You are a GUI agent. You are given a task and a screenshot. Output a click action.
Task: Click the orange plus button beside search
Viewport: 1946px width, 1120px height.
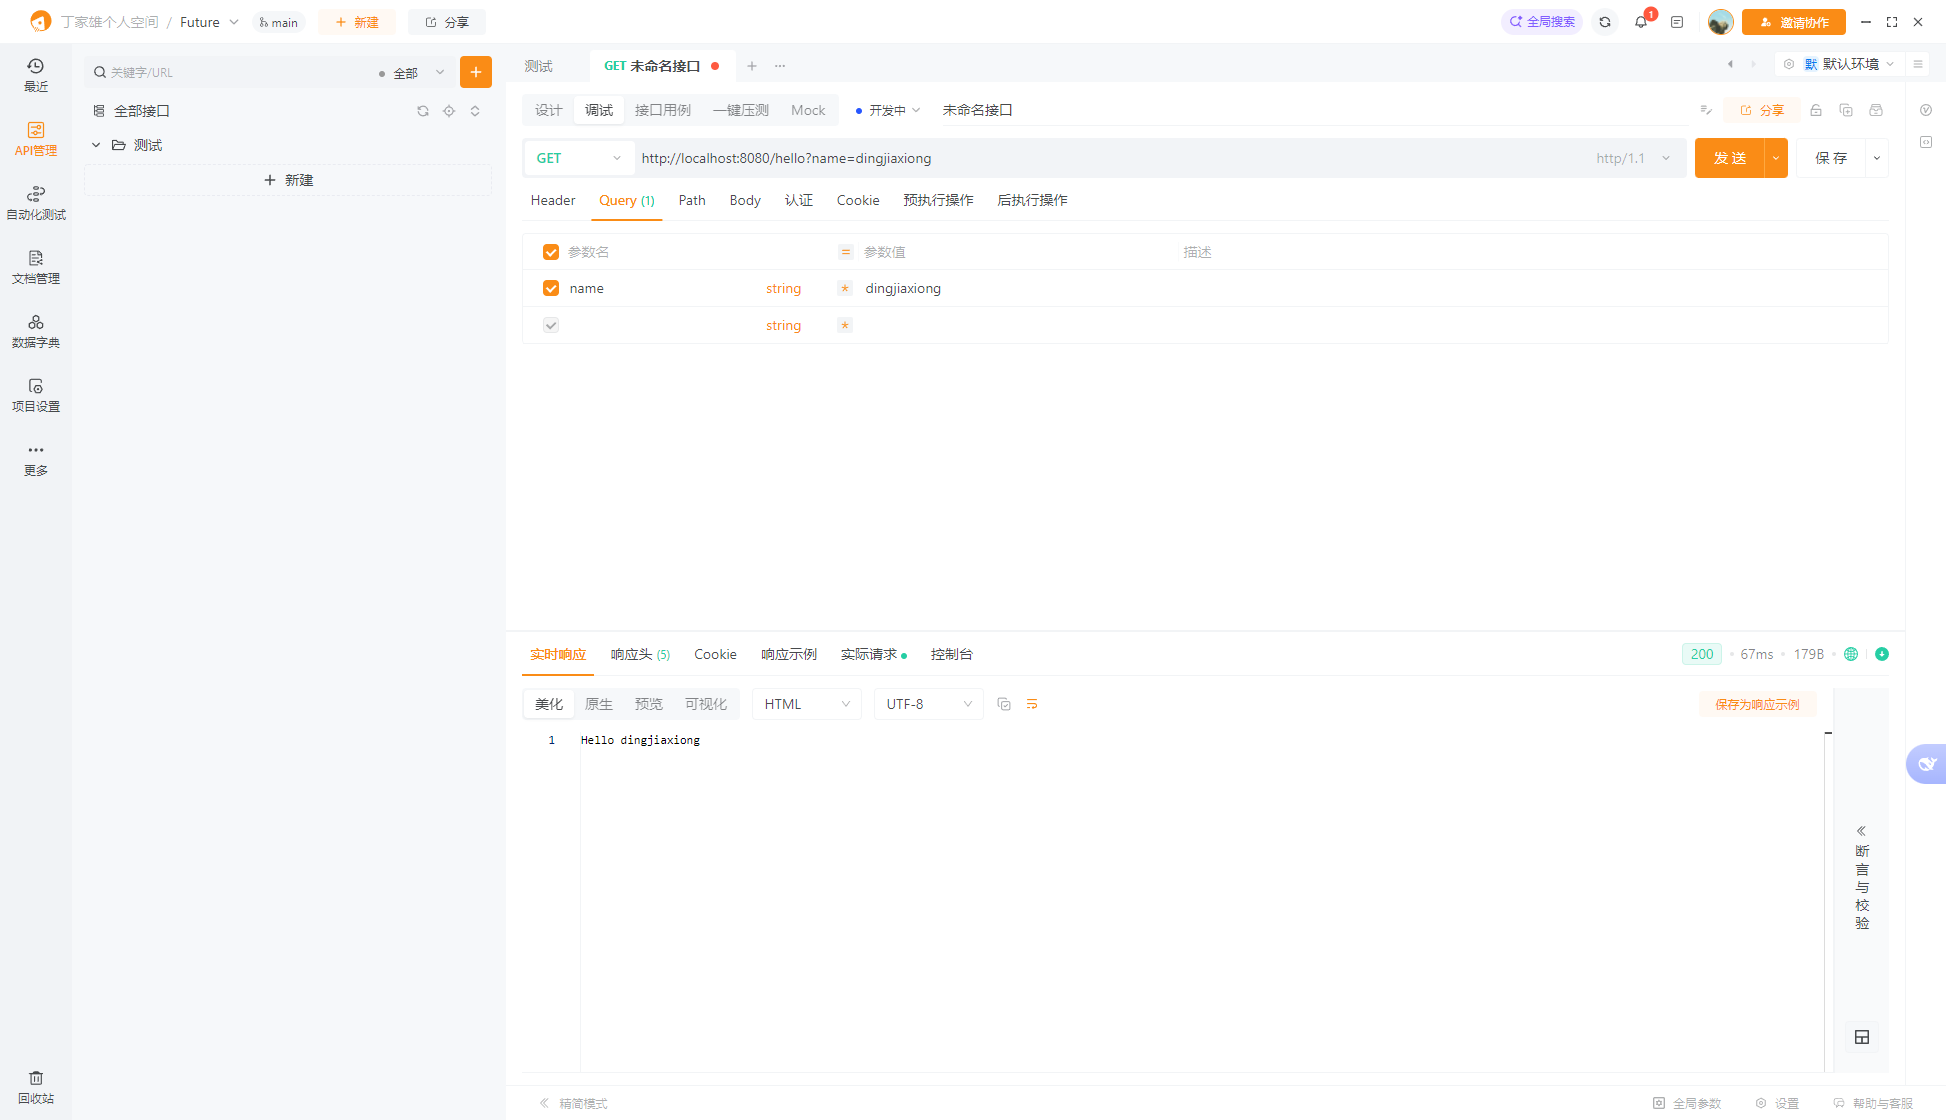click(476, 72)
